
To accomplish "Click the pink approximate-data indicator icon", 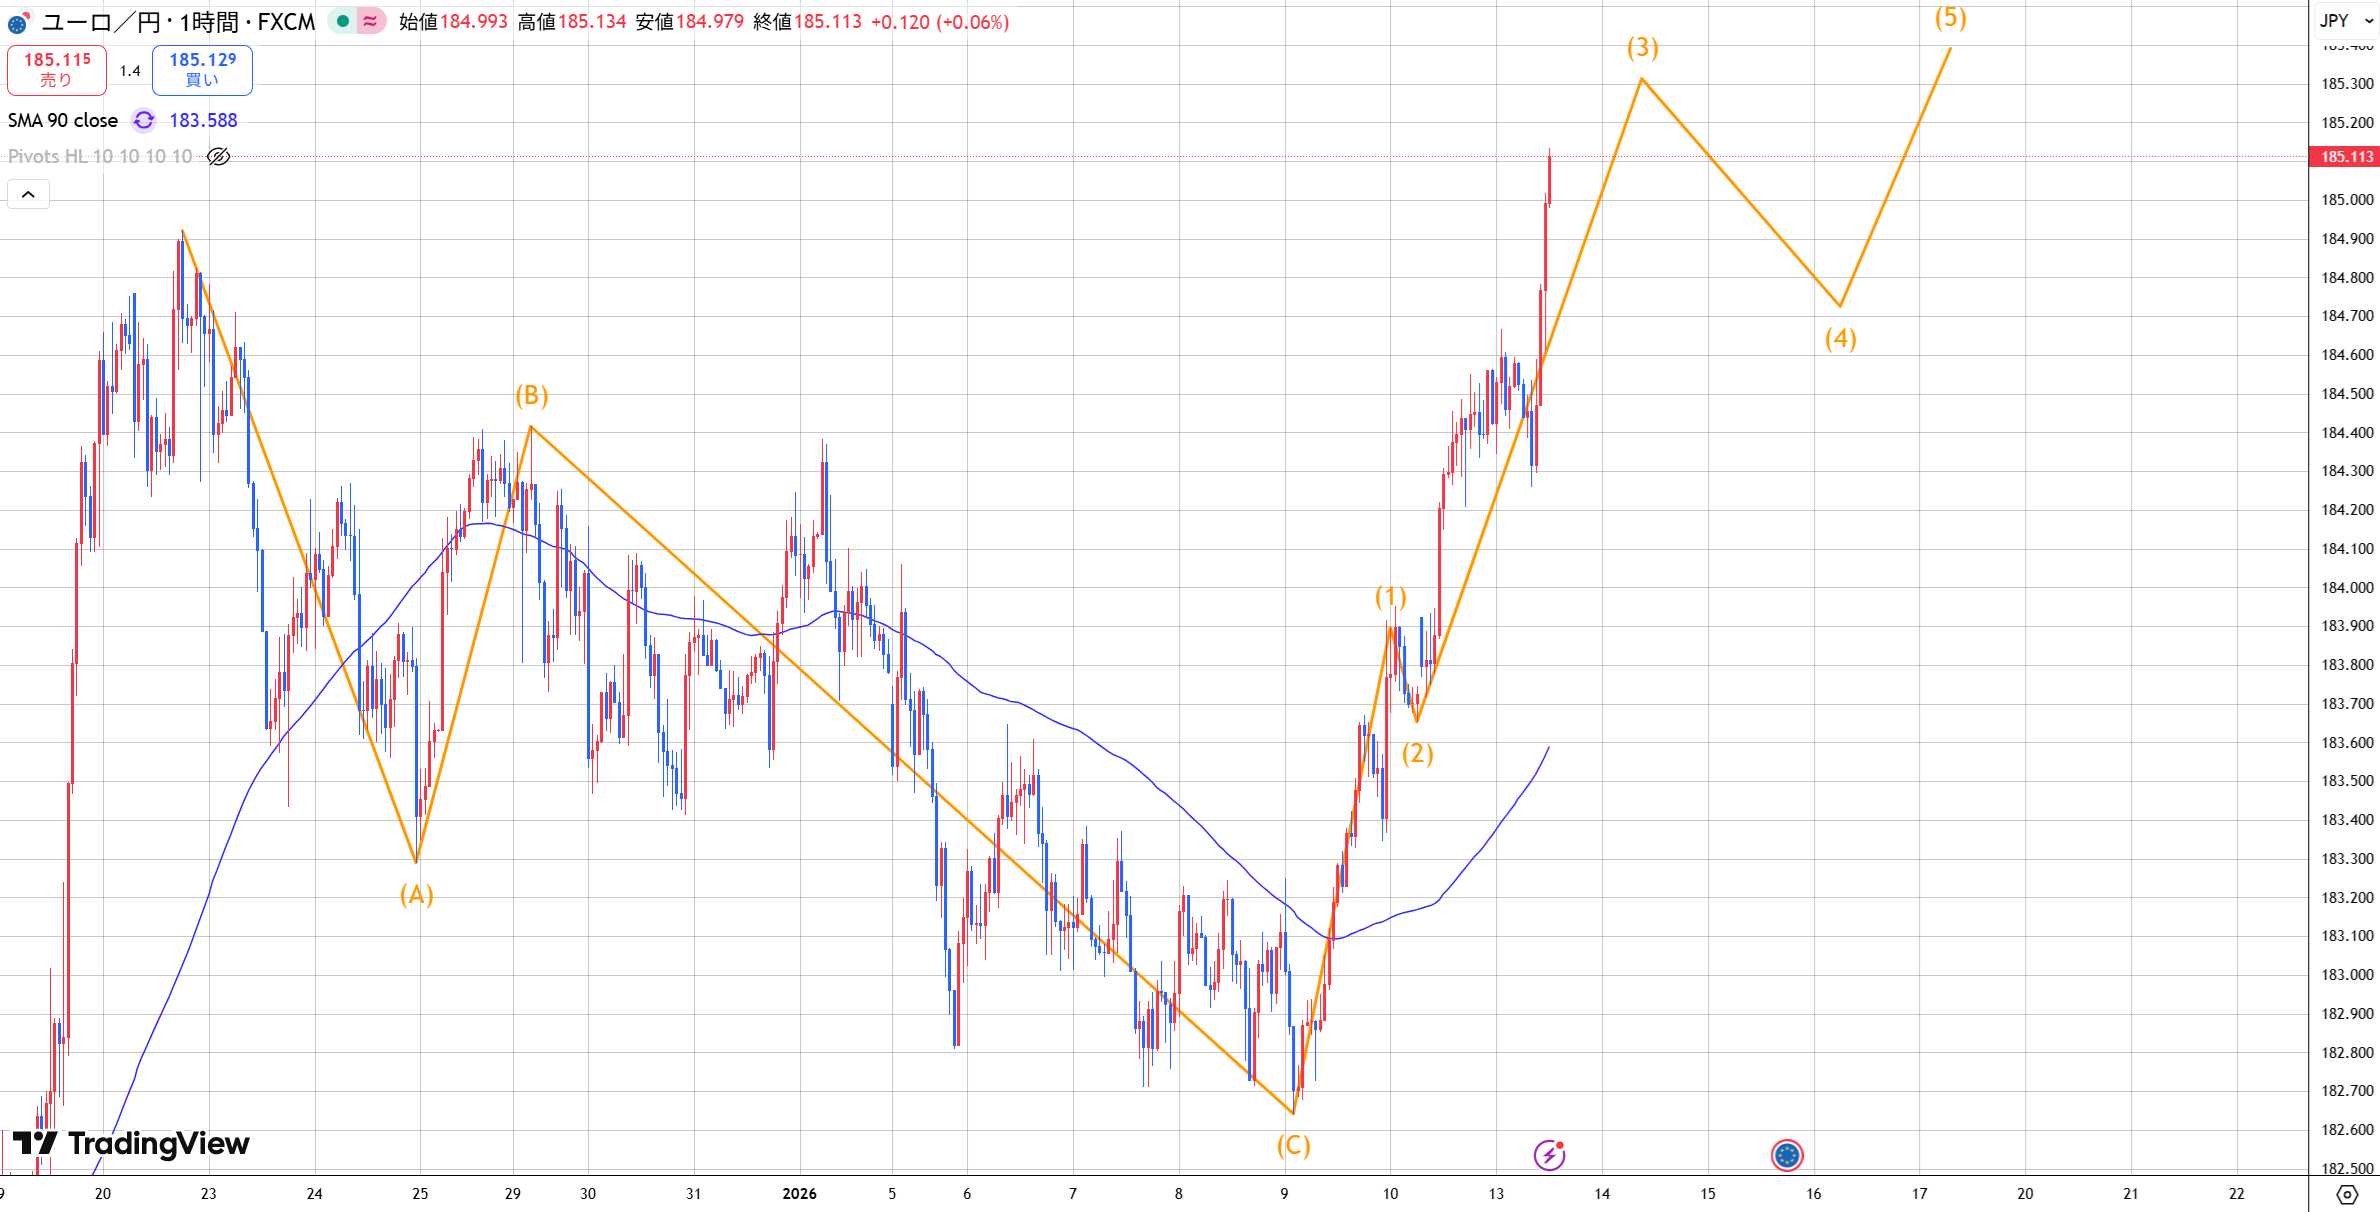I will click(x=370, y=21).
